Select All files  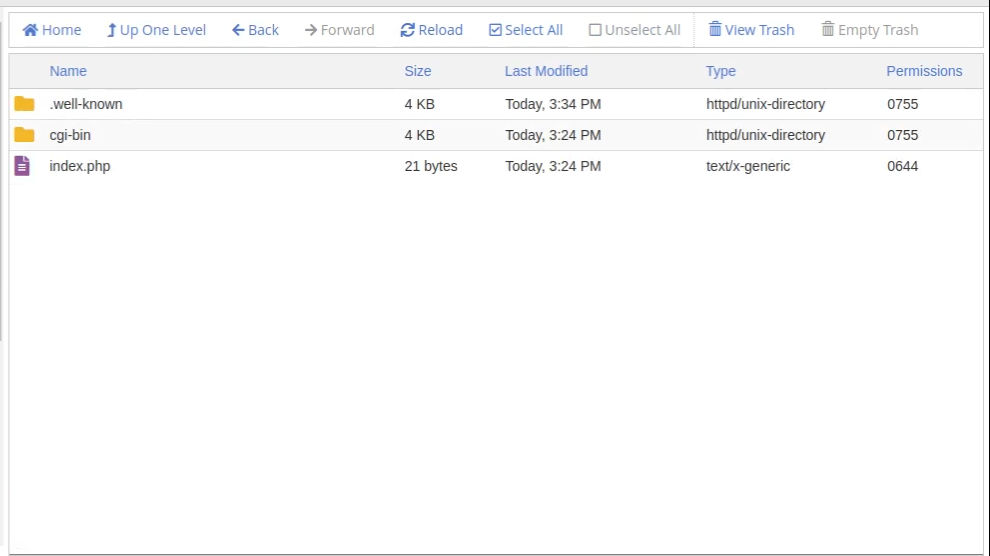pyautogui.click(x=525, y=30)
